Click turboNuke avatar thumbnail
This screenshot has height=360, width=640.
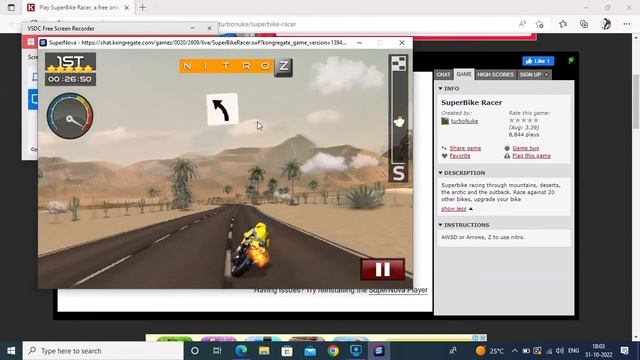tap(445, 121)
